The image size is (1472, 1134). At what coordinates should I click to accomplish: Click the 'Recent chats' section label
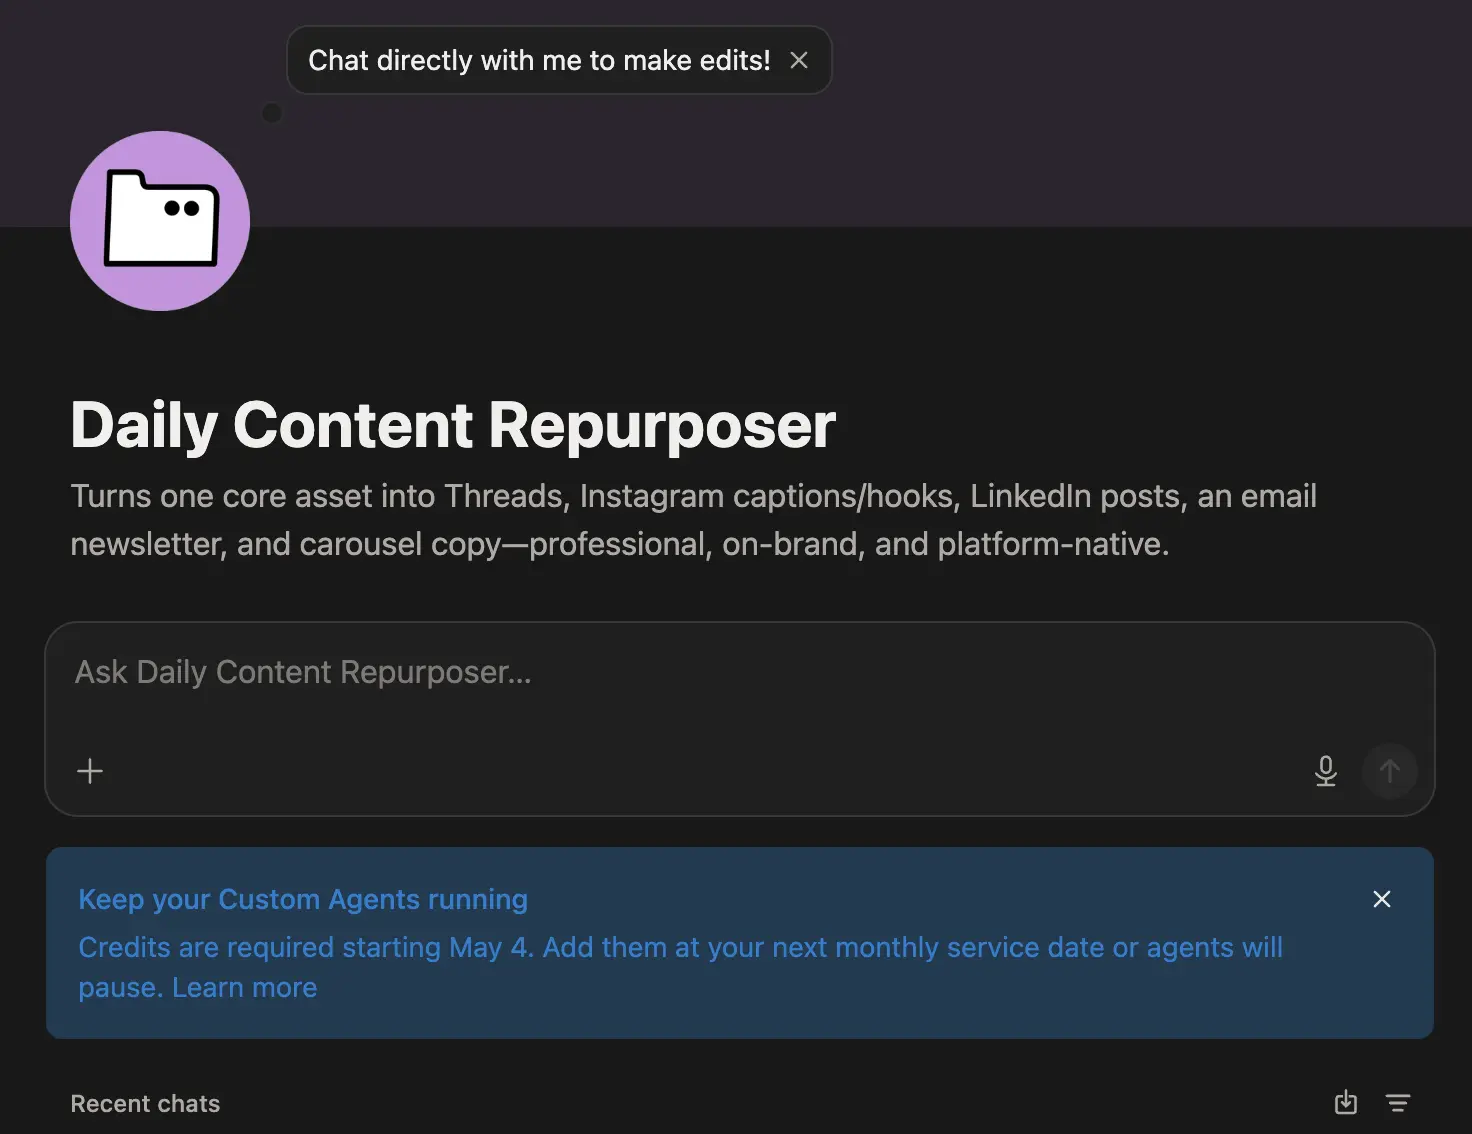click(x=145, y=1103)
